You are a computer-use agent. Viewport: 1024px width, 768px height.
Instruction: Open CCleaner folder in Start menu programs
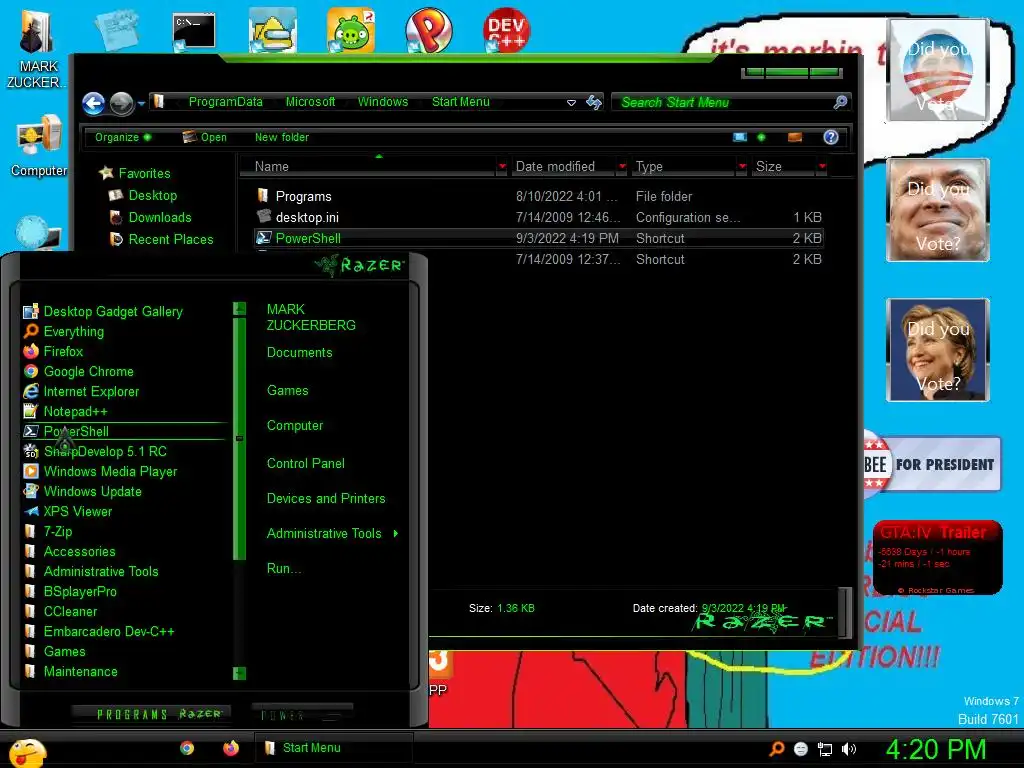coord(70,612)
